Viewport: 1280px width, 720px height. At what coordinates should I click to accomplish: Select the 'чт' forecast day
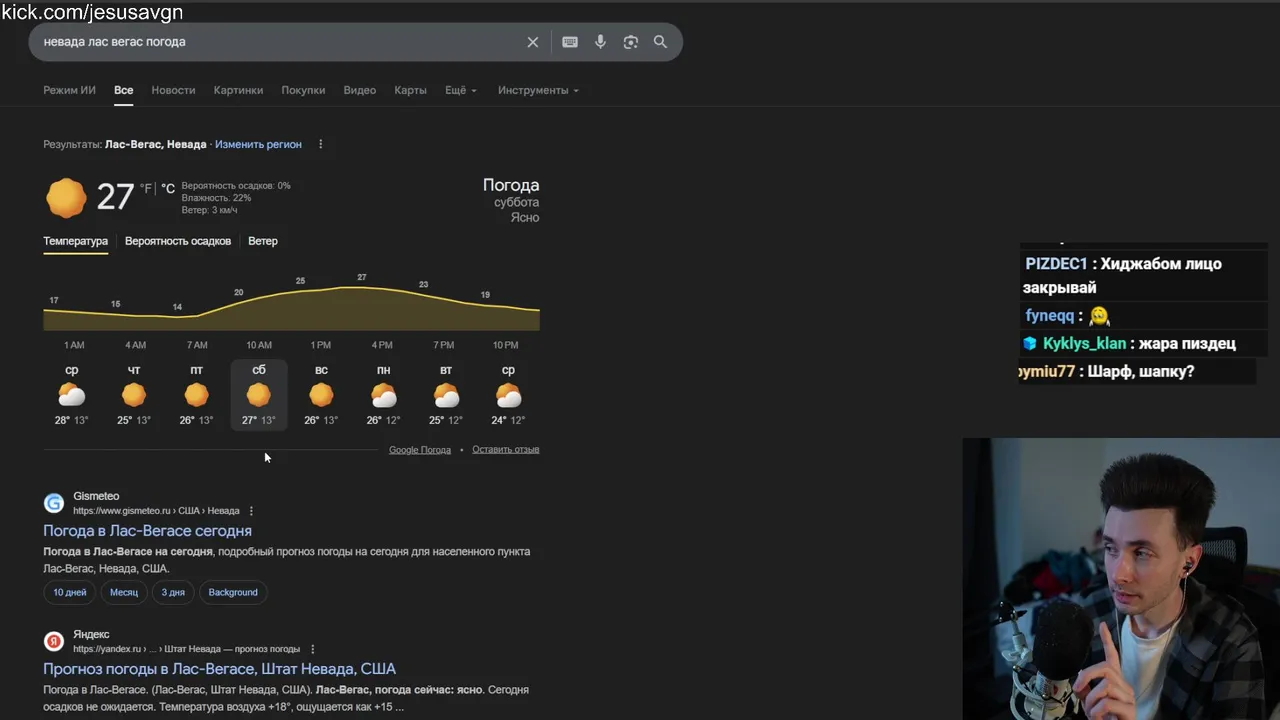[x=134, y=395]
